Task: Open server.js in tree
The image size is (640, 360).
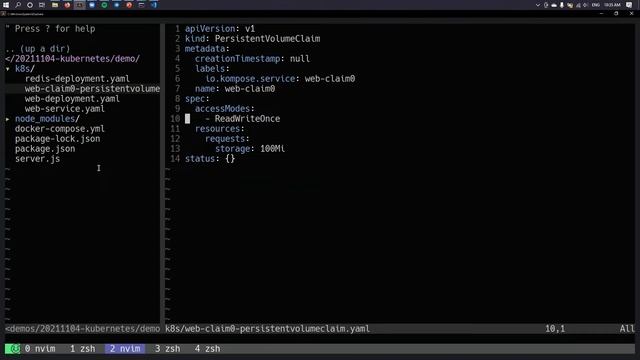Action: coord(38,159)
